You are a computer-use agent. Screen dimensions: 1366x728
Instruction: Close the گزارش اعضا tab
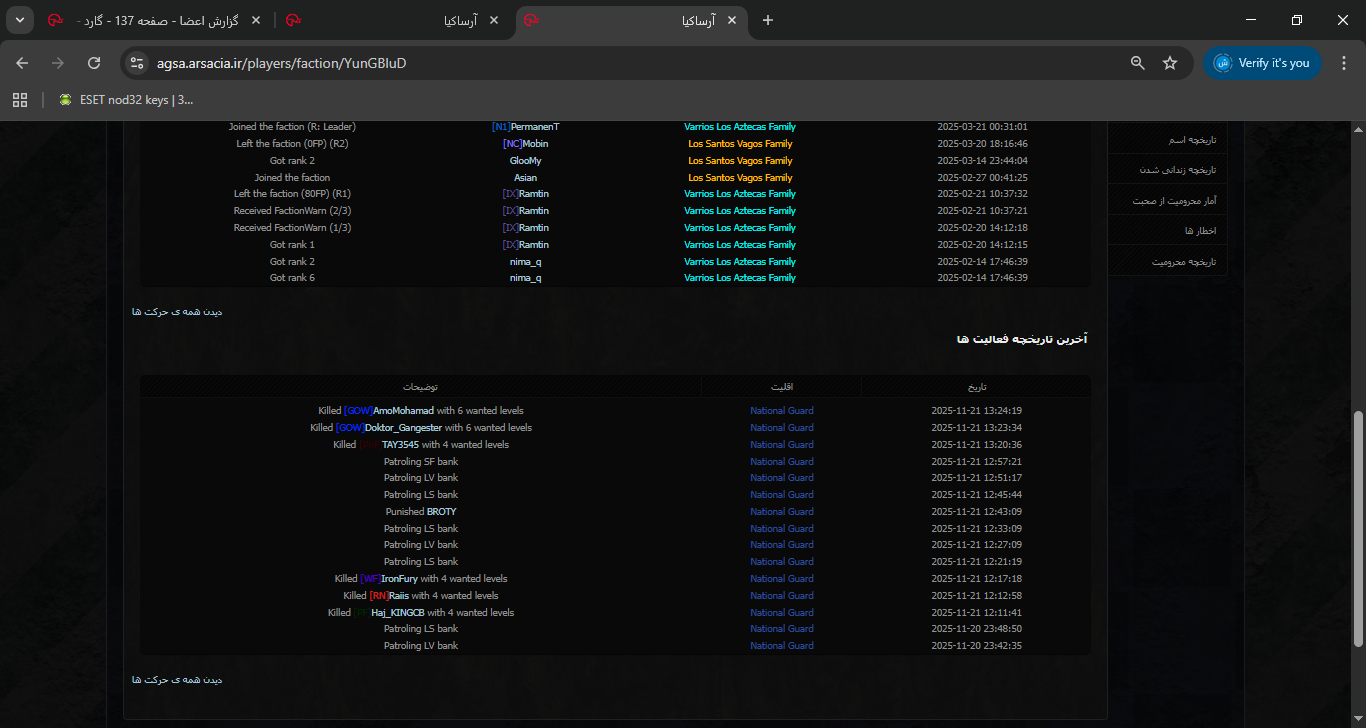[256, 20]
